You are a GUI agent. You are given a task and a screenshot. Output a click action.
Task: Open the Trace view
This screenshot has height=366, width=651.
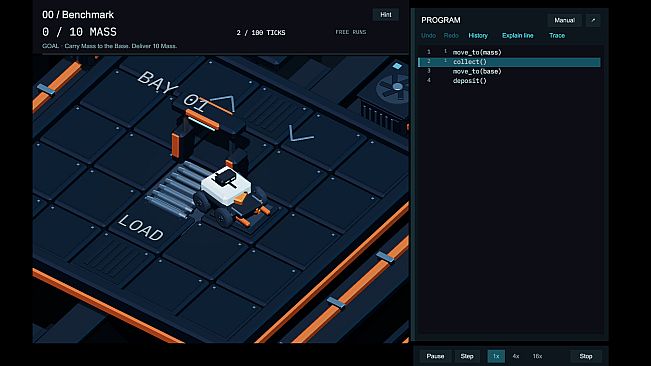[557, 36]
